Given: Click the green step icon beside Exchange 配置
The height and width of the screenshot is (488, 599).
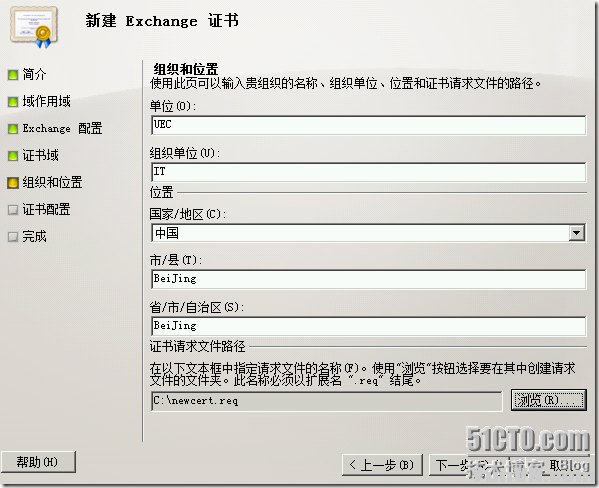Looking at the screenshot, I should coord(13,129).
